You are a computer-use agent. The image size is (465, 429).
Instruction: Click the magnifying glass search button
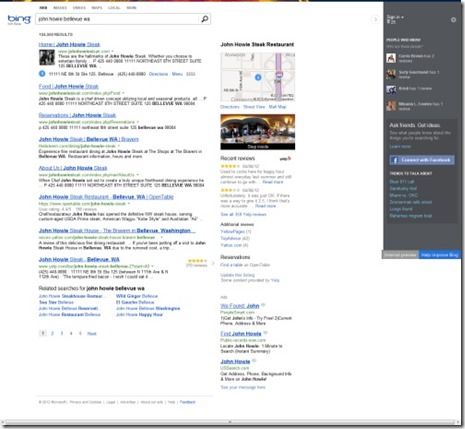[x=205, y=19]
